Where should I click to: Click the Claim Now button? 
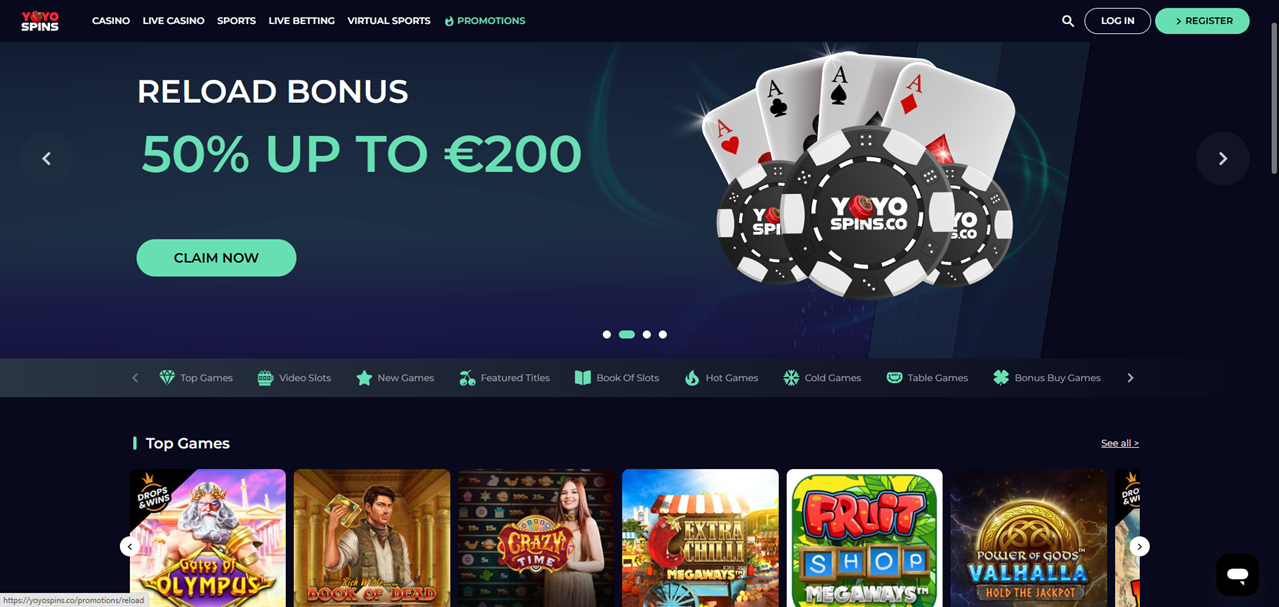[x=216, y=258]
